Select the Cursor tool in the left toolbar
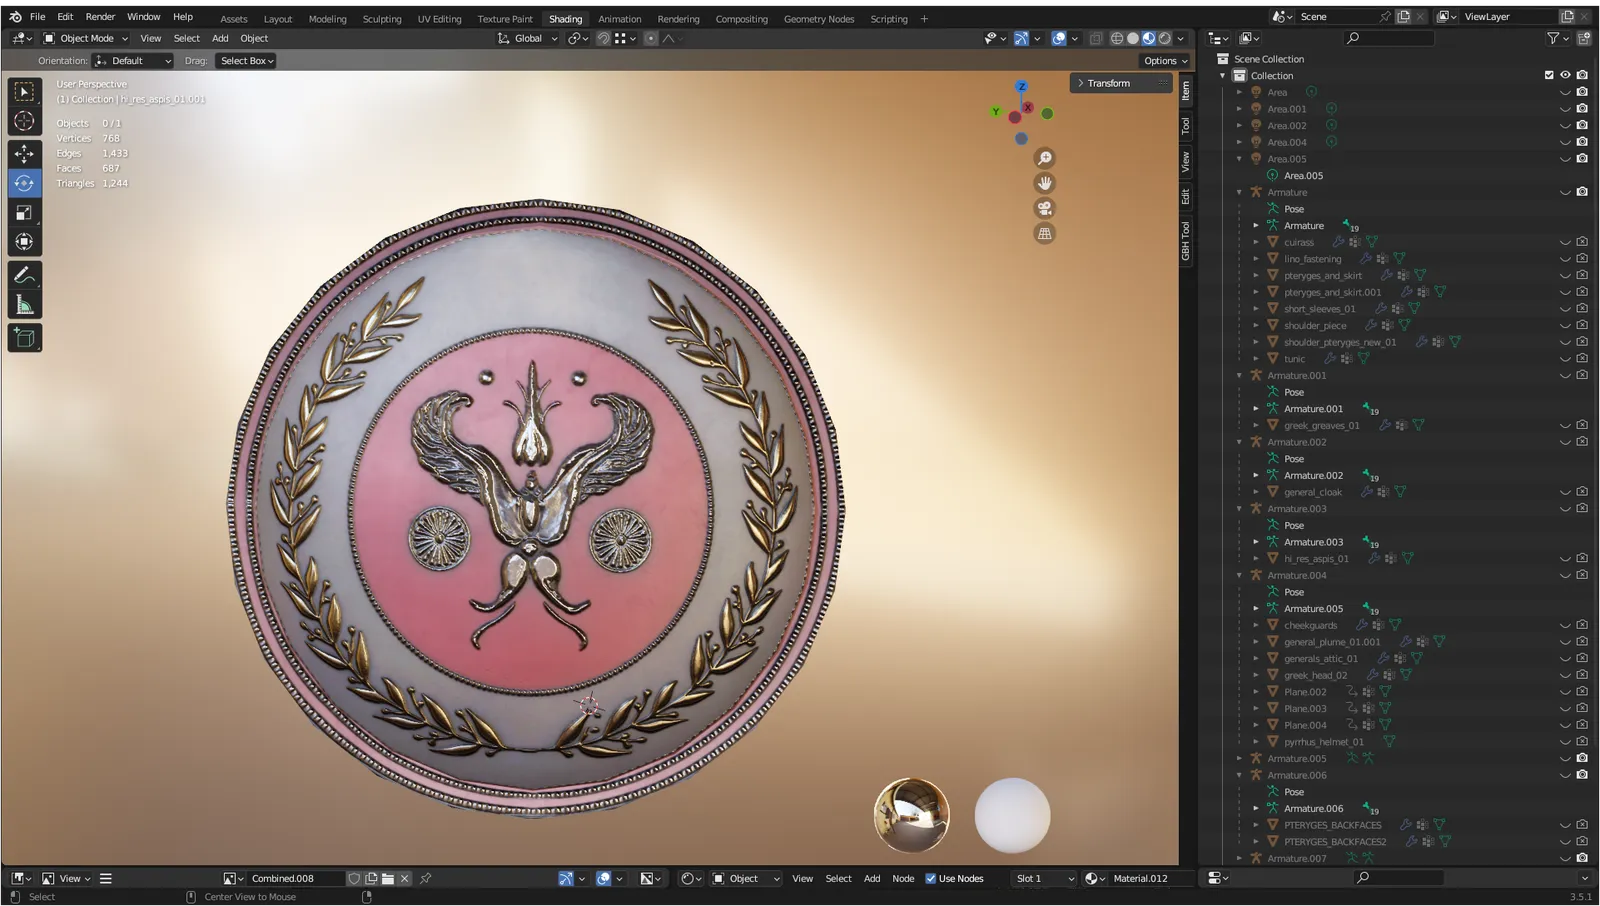The width and height of the screenshot is (1600, 906). click(x=24, y=122)
